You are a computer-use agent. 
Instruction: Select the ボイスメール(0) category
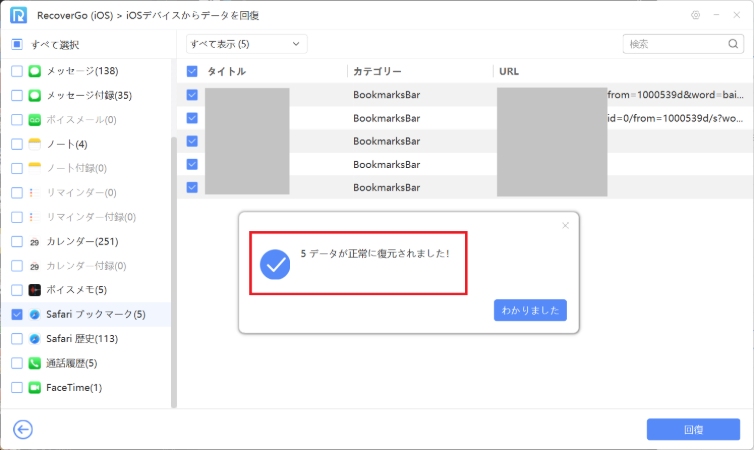coord(81,120)
